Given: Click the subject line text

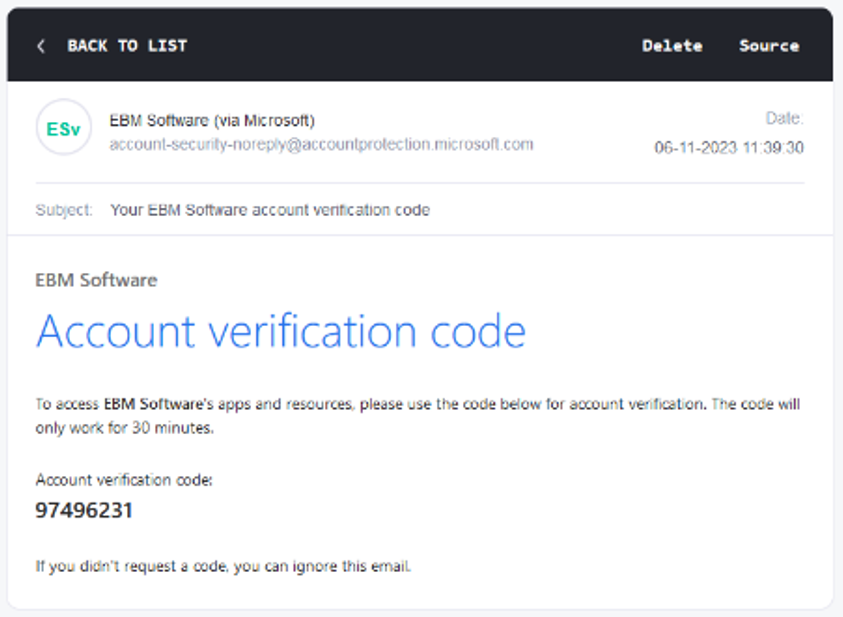Looking at the screenshot, I should point(270,210).
